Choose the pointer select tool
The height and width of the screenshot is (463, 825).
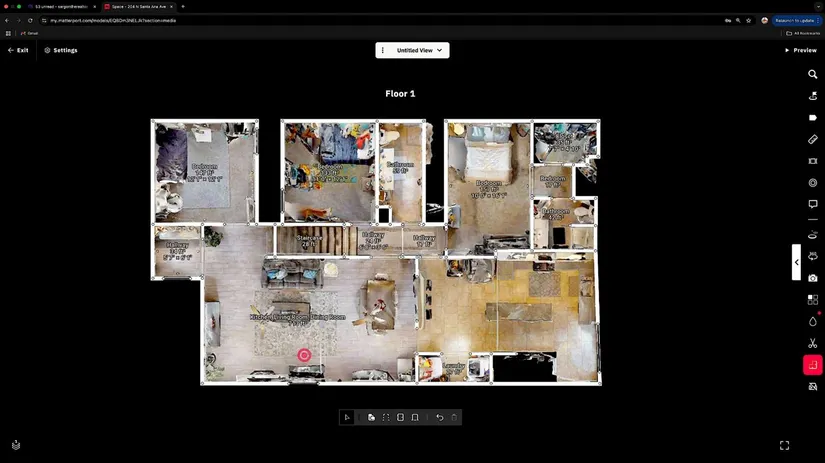coord(347,417)
